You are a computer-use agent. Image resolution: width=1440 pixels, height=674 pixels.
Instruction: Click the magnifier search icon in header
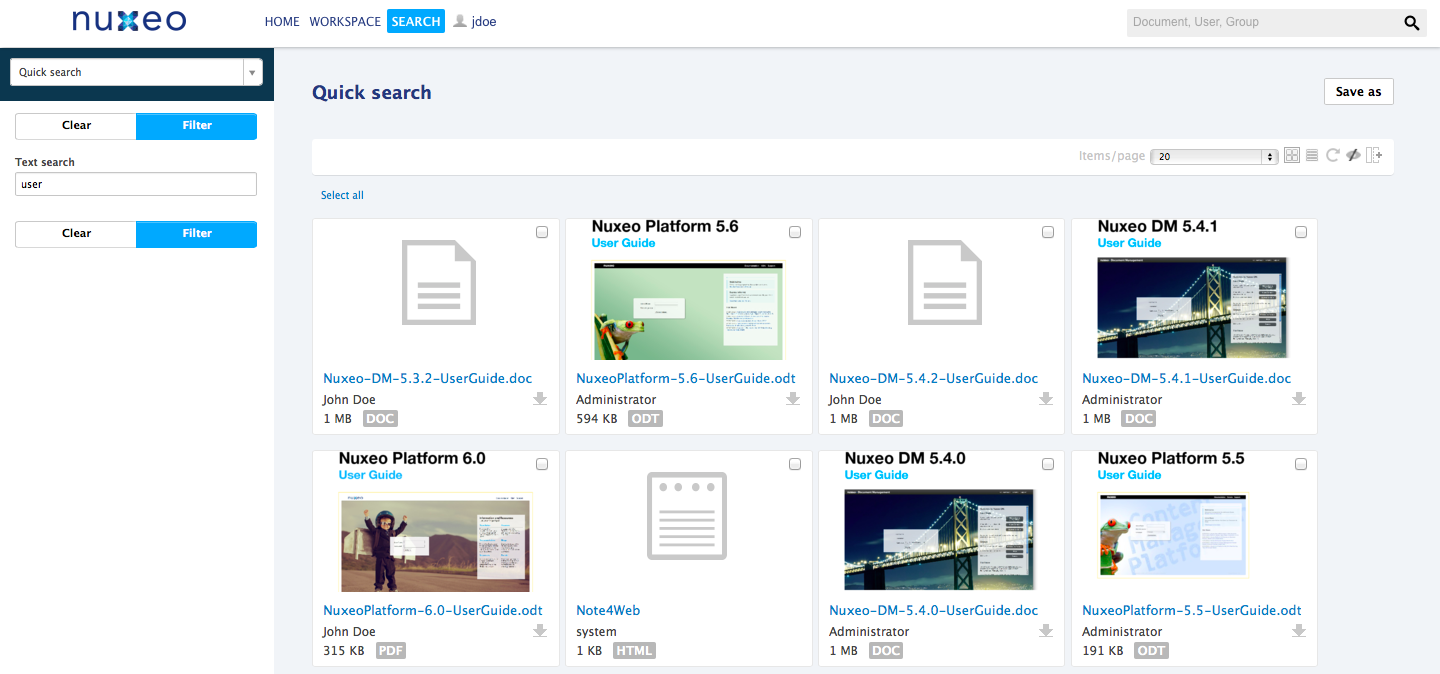1412,23
